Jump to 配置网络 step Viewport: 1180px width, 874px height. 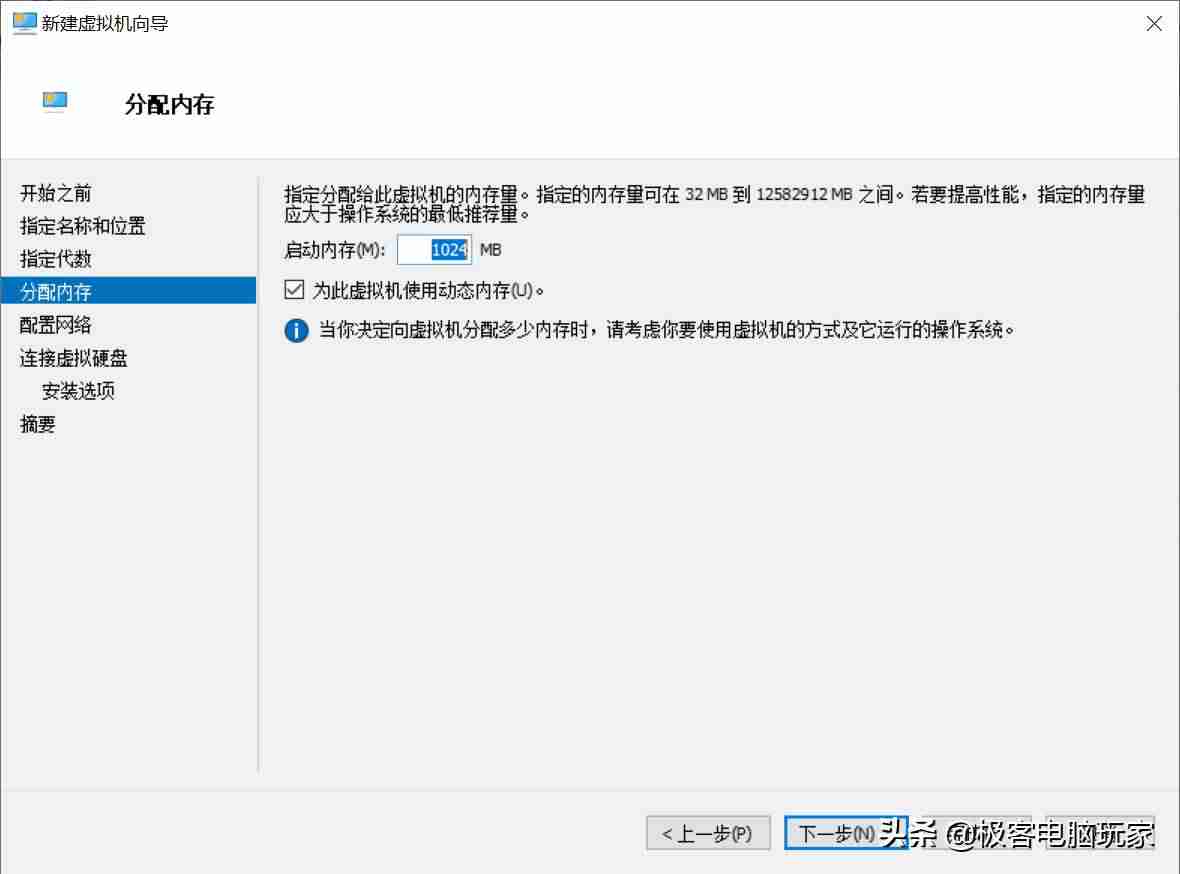[56, 324]
